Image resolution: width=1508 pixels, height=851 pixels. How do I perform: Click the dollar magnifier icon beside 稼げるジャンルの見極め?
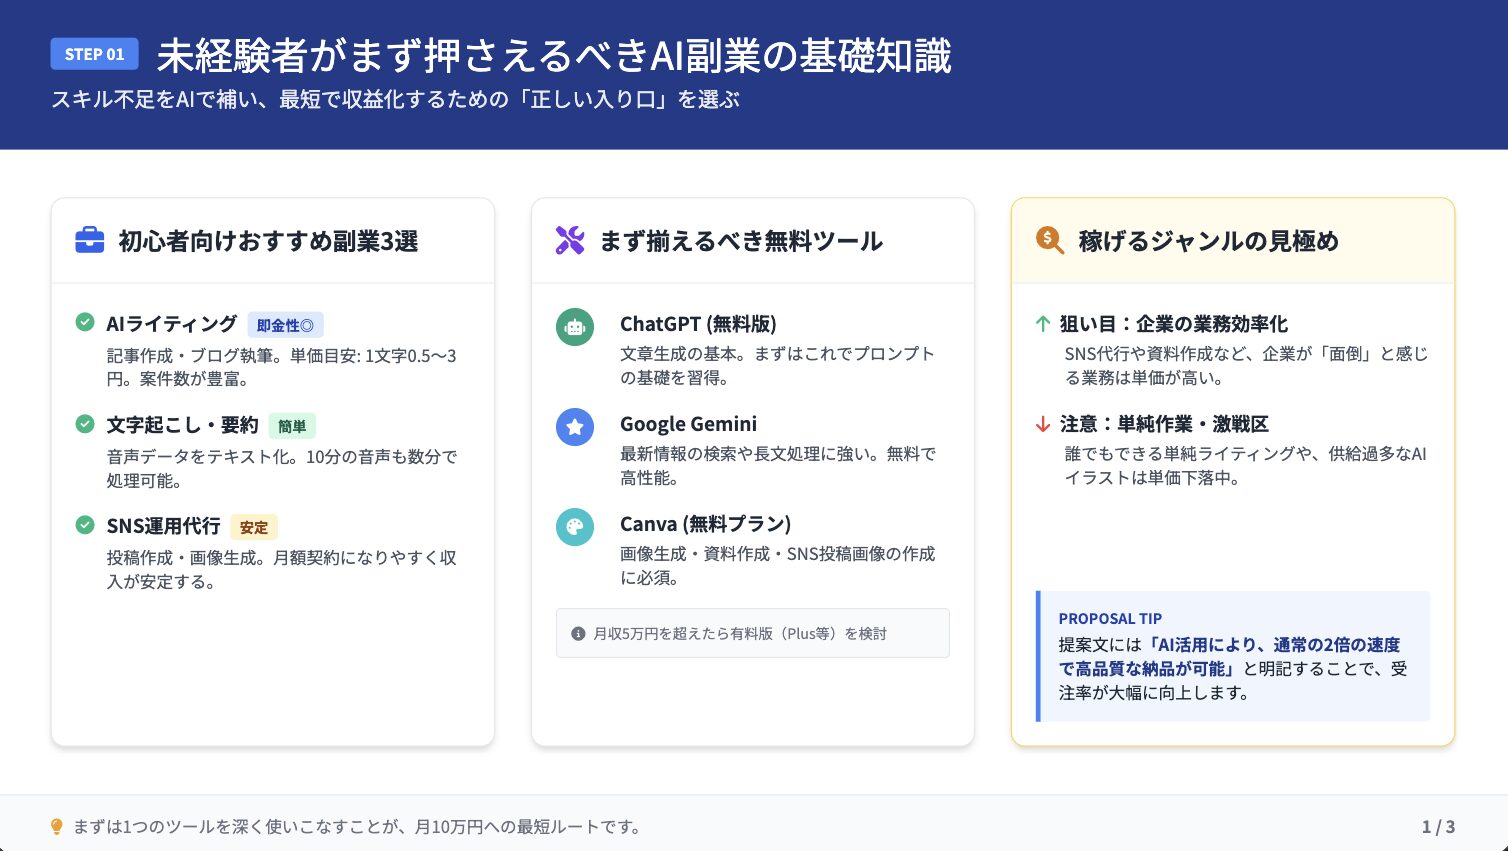(1049, 241)
